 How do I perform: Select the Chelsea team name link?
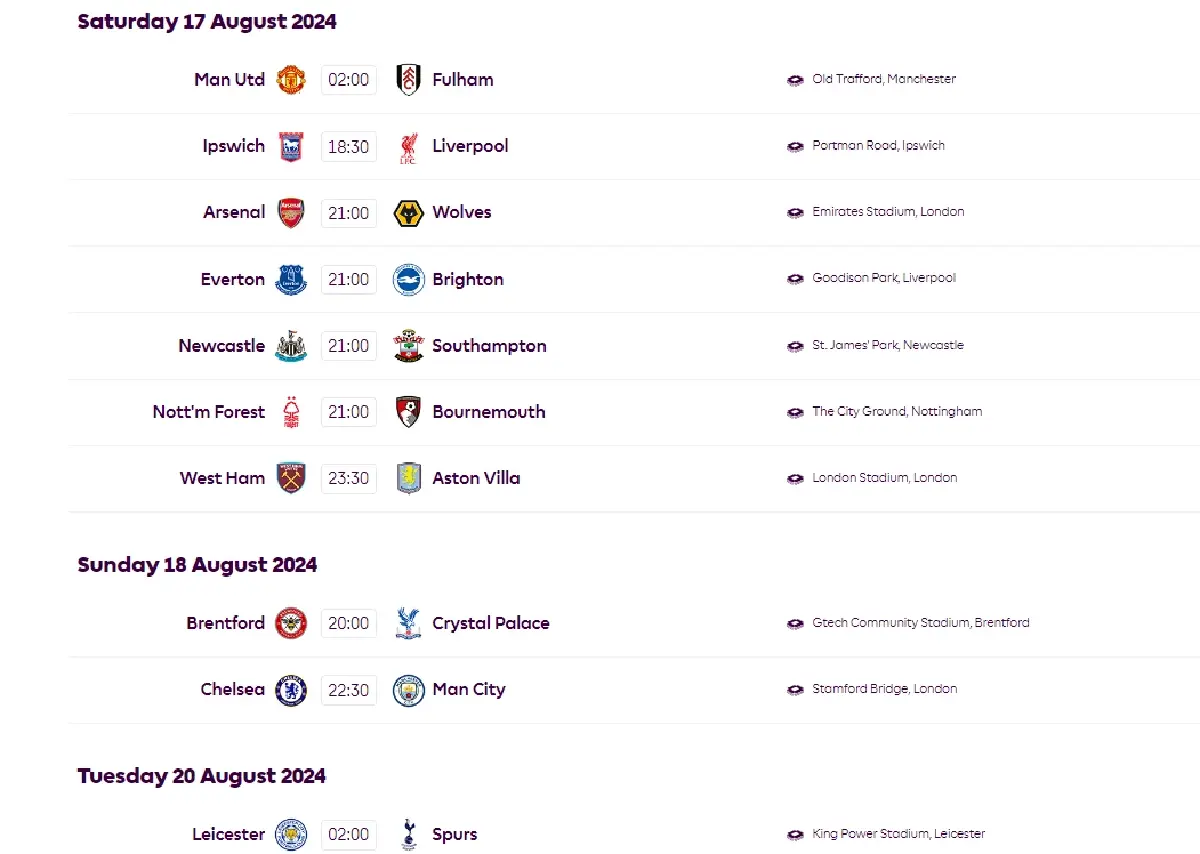click(232, 689)
